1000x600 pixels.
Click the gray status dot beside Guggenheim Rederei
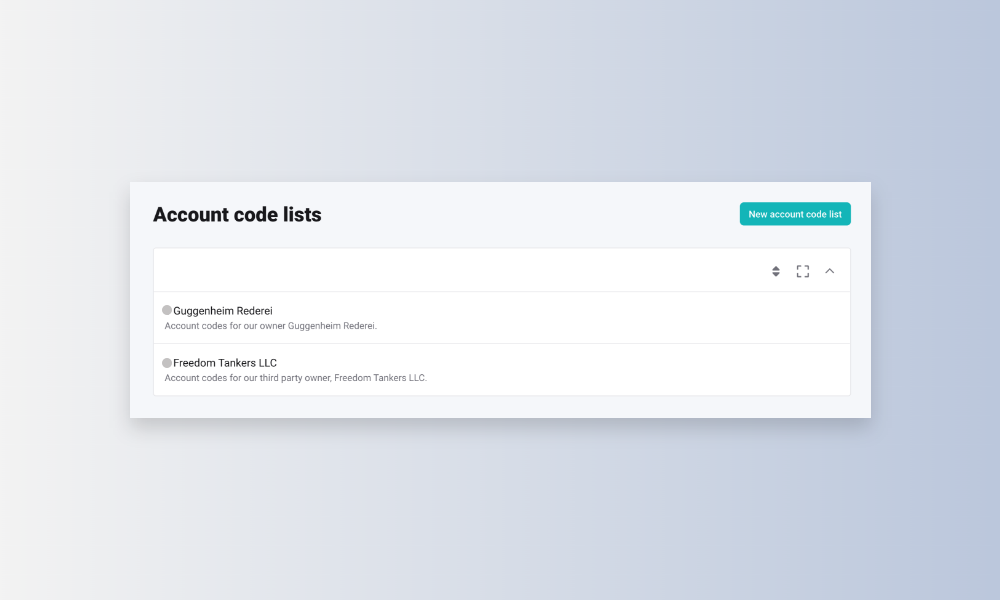(x=167, y=310)
